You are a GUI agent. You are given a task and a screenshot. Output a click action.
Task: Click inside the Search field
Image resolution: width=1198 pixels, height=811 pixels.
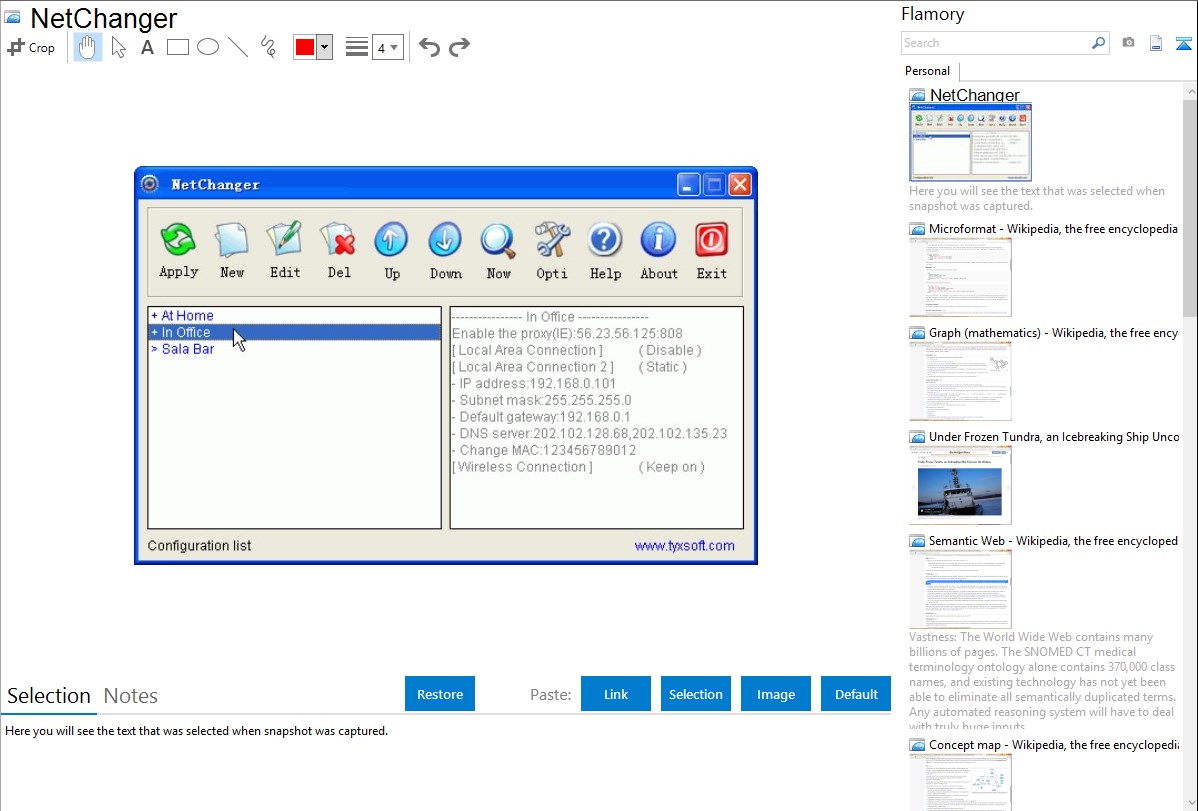pos(995,43)
